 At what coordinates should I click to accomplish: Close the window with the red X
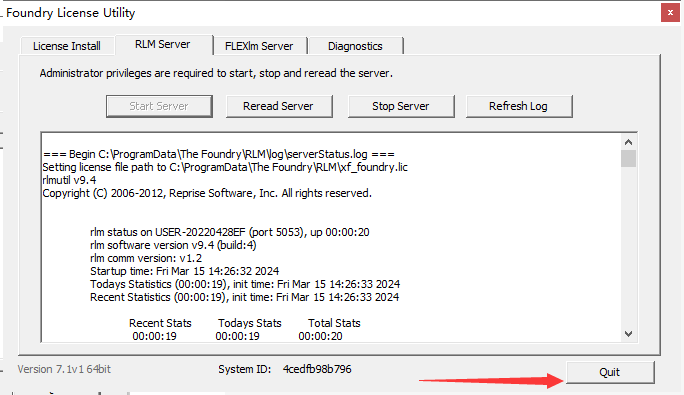click(670, 13)
